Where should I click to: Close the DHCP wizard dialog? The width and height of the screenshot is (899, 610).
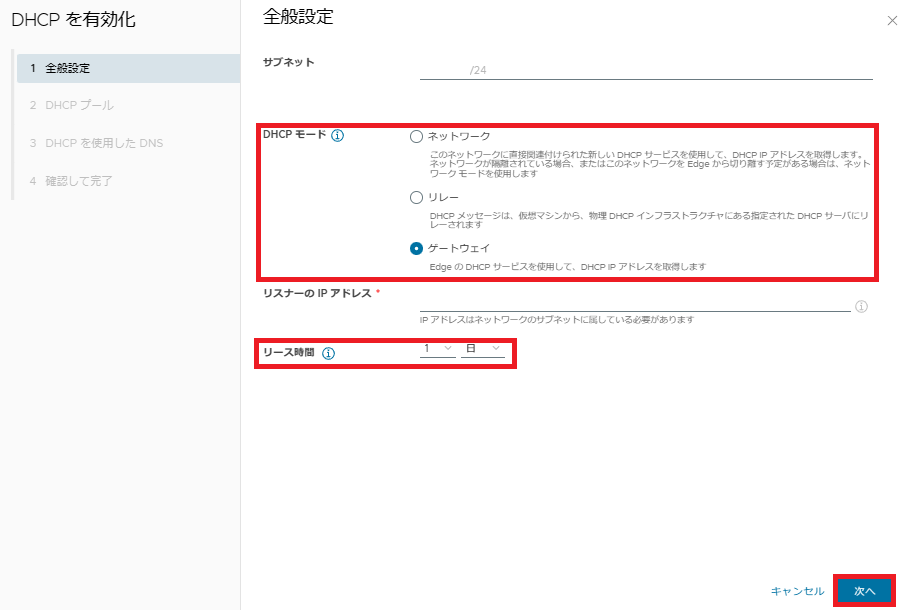892,21
